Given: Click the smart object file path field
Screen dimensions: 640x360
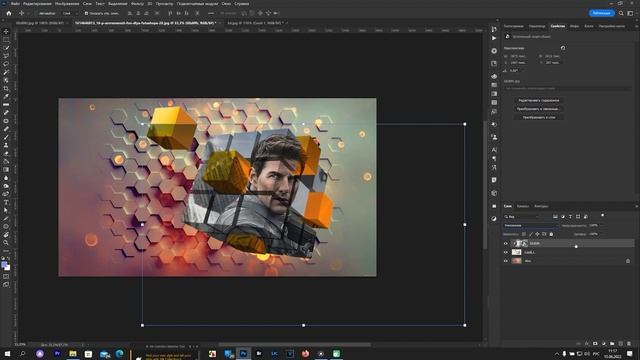Looking at the screenshot, I should [567, 88].
